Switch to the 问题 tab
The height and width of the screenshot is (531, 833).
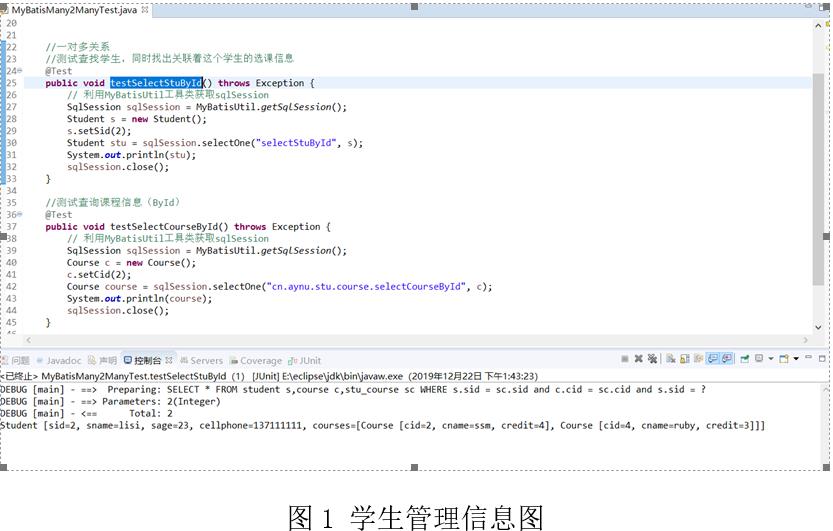tap(15, 361)
